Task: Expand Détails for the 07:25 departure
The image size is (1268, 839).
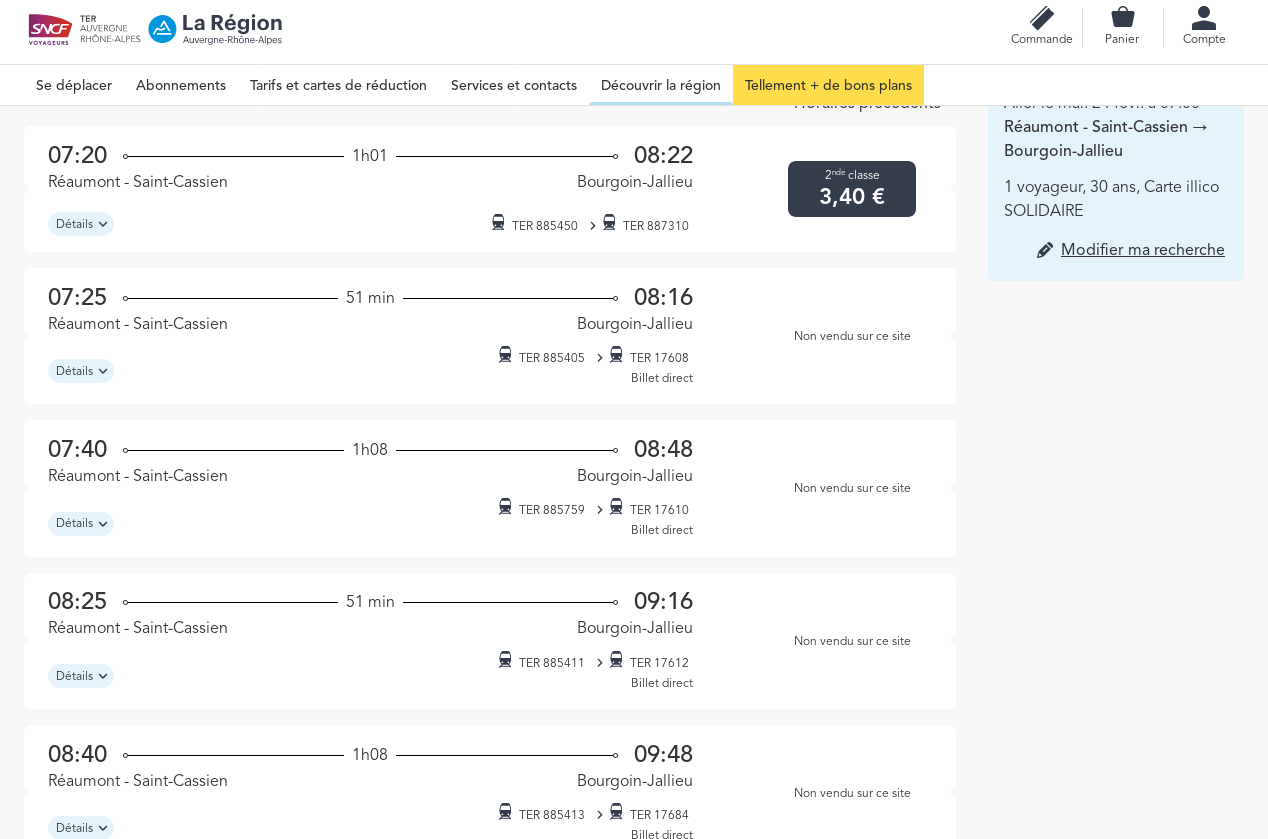Action: [80, 371]
